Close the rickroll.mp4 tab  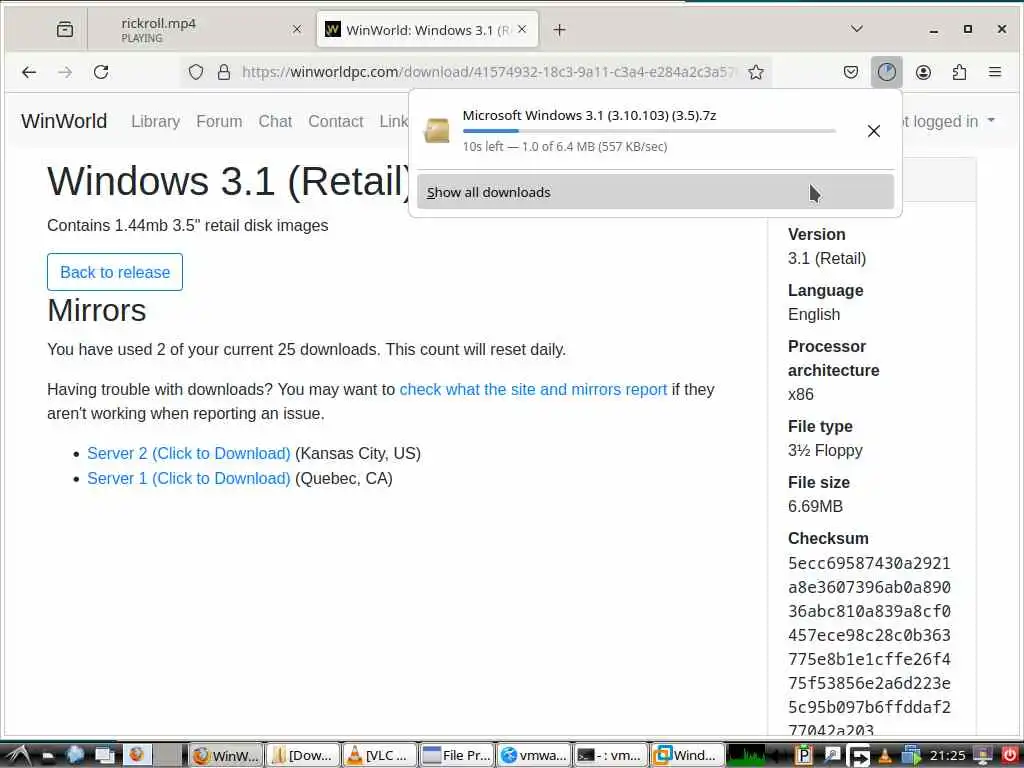(296, 29)
